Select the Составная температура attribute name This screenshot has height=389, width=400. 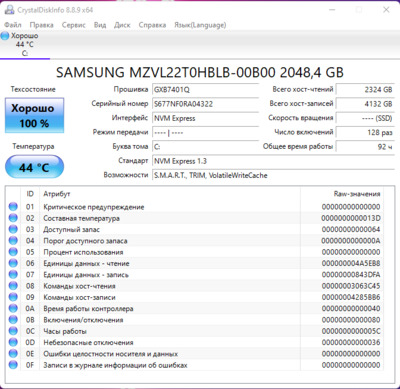pyautogui.click(x=81, y=218)
